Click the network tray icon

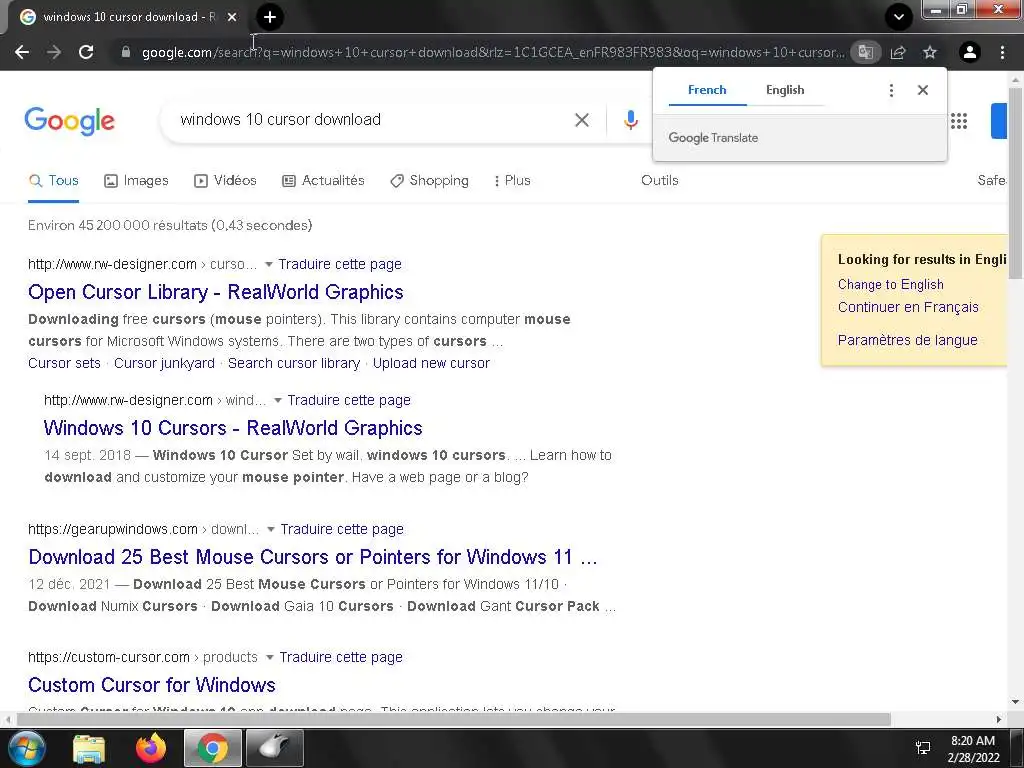[x=923, y=748]
